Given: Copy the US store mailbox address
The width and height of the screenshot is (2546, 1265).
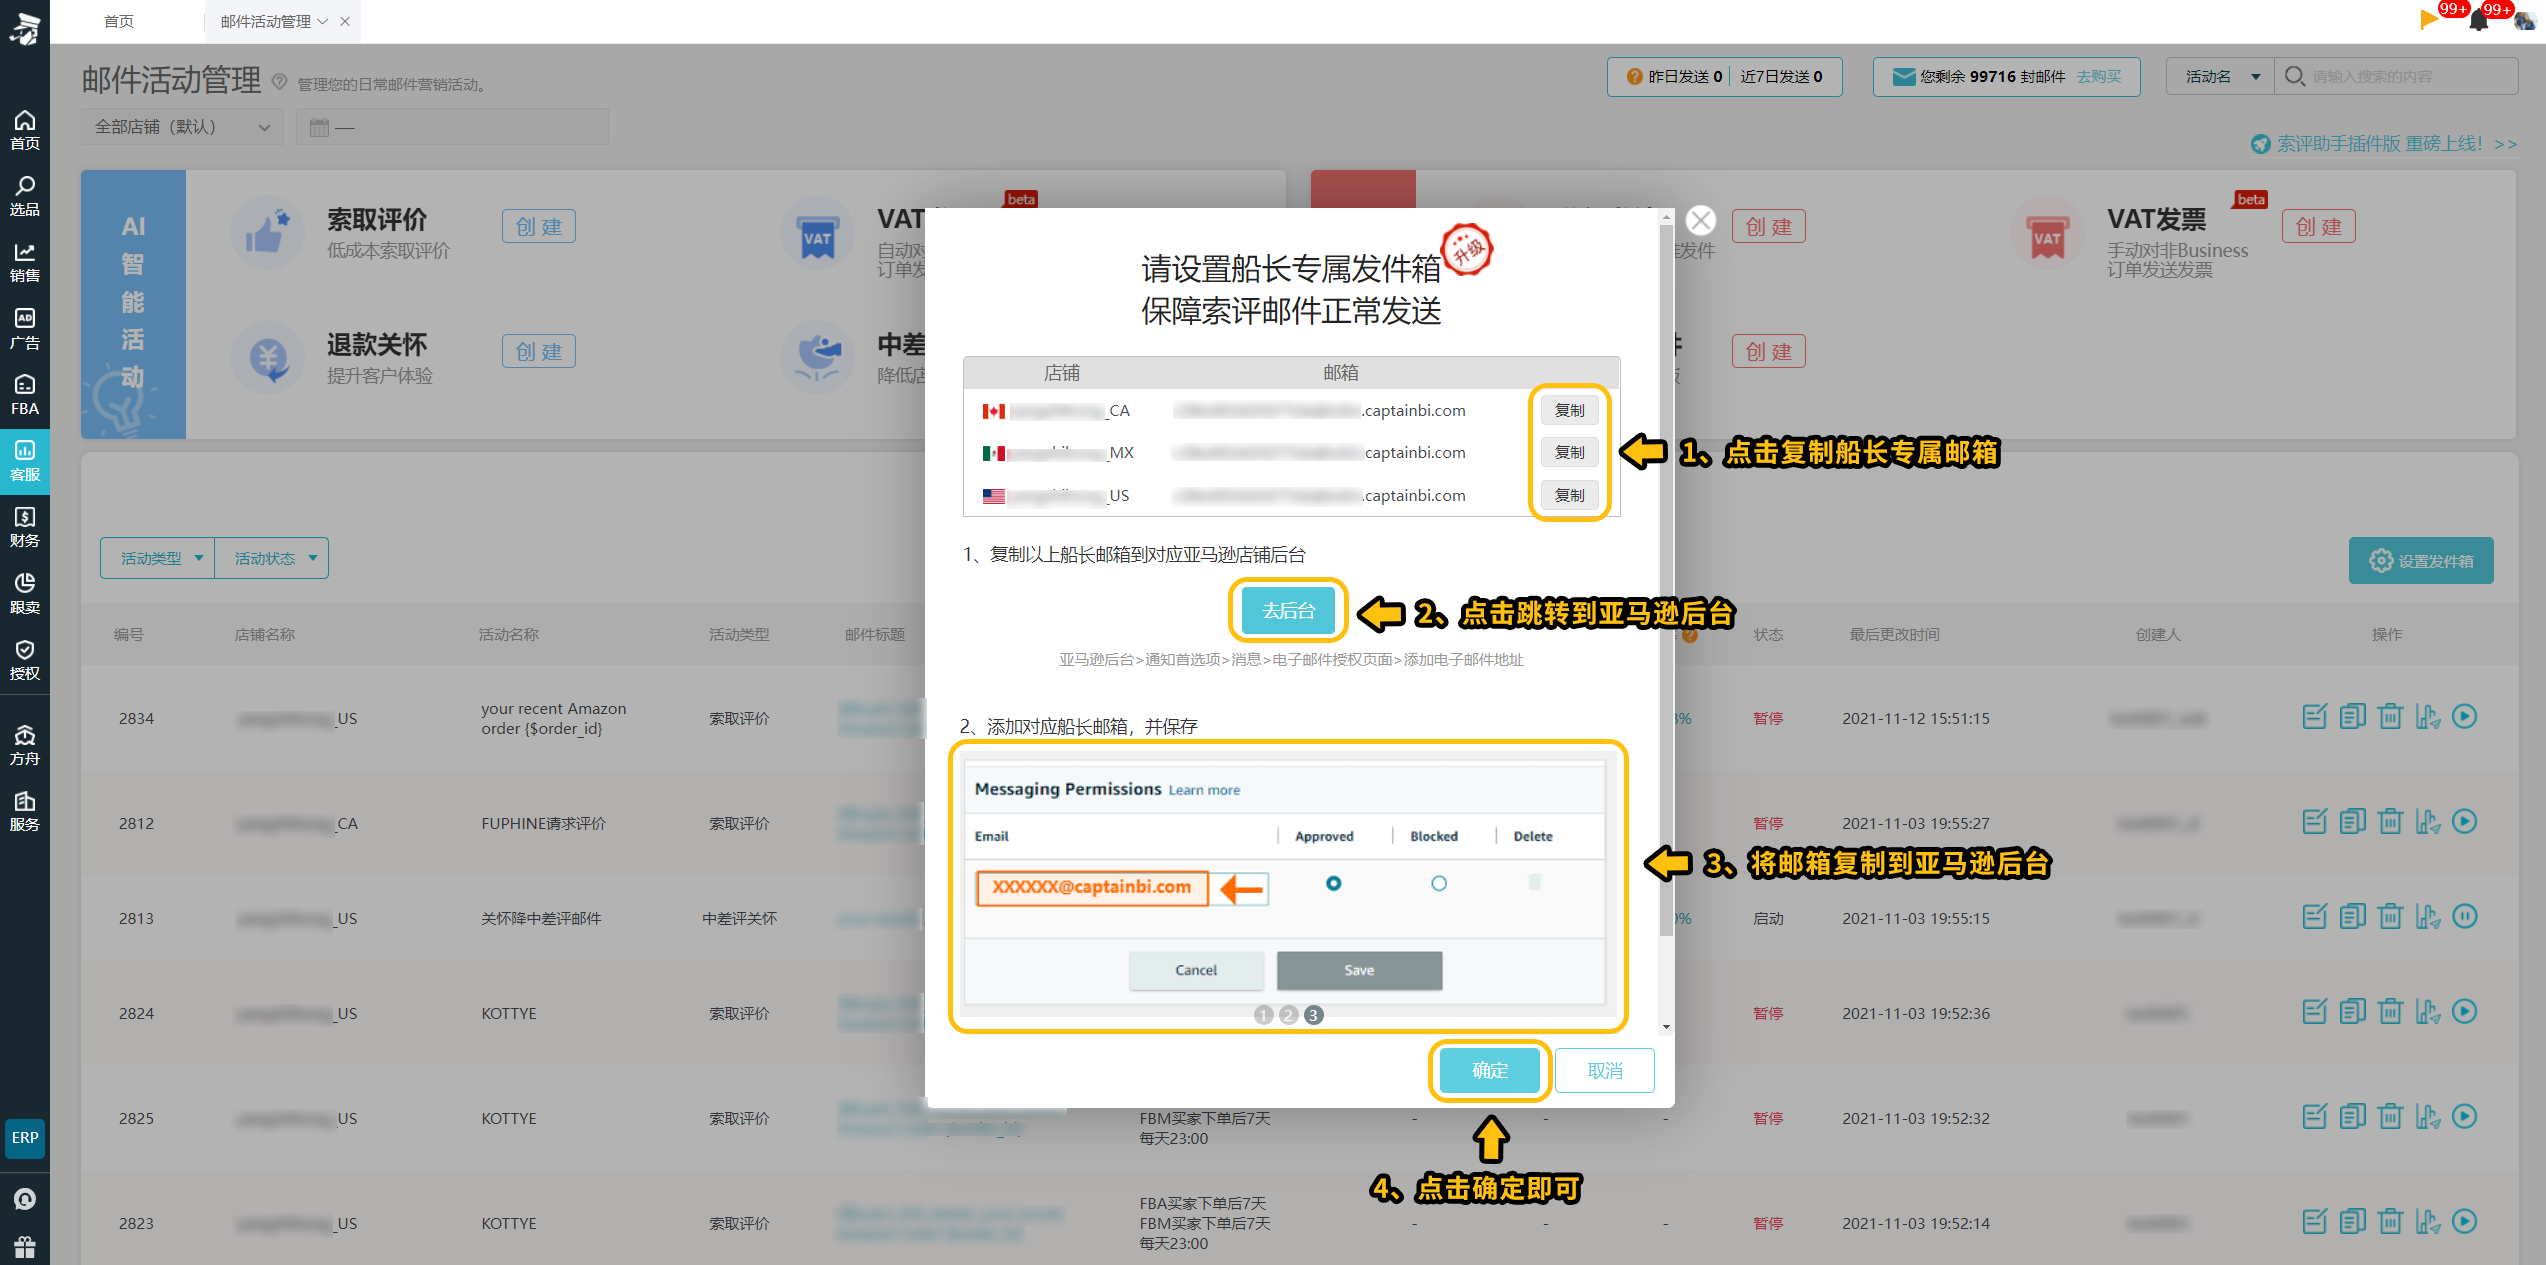Looking at the screenshot, I should (1569, 495).
